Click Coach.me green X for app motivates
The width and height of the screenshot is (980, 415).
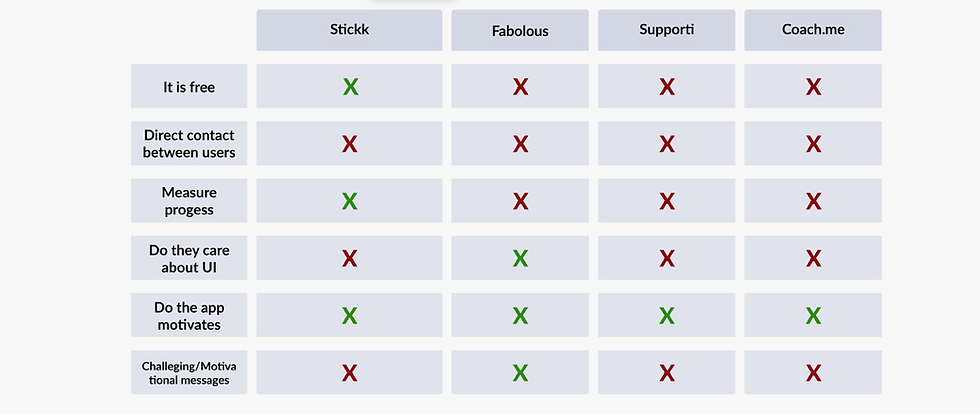[x=813, y=316]
